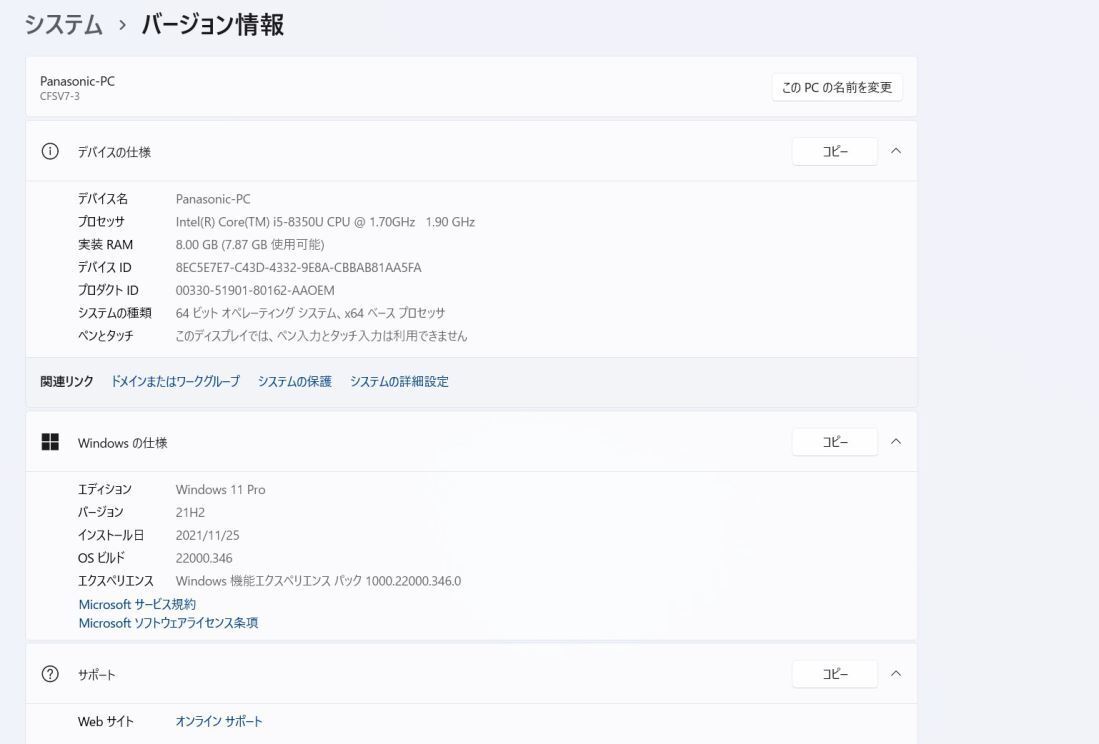Screen dimensions: 1099x744
Task: Click the edition value Windows 11 Pro
Action: [x=220, y=490]
